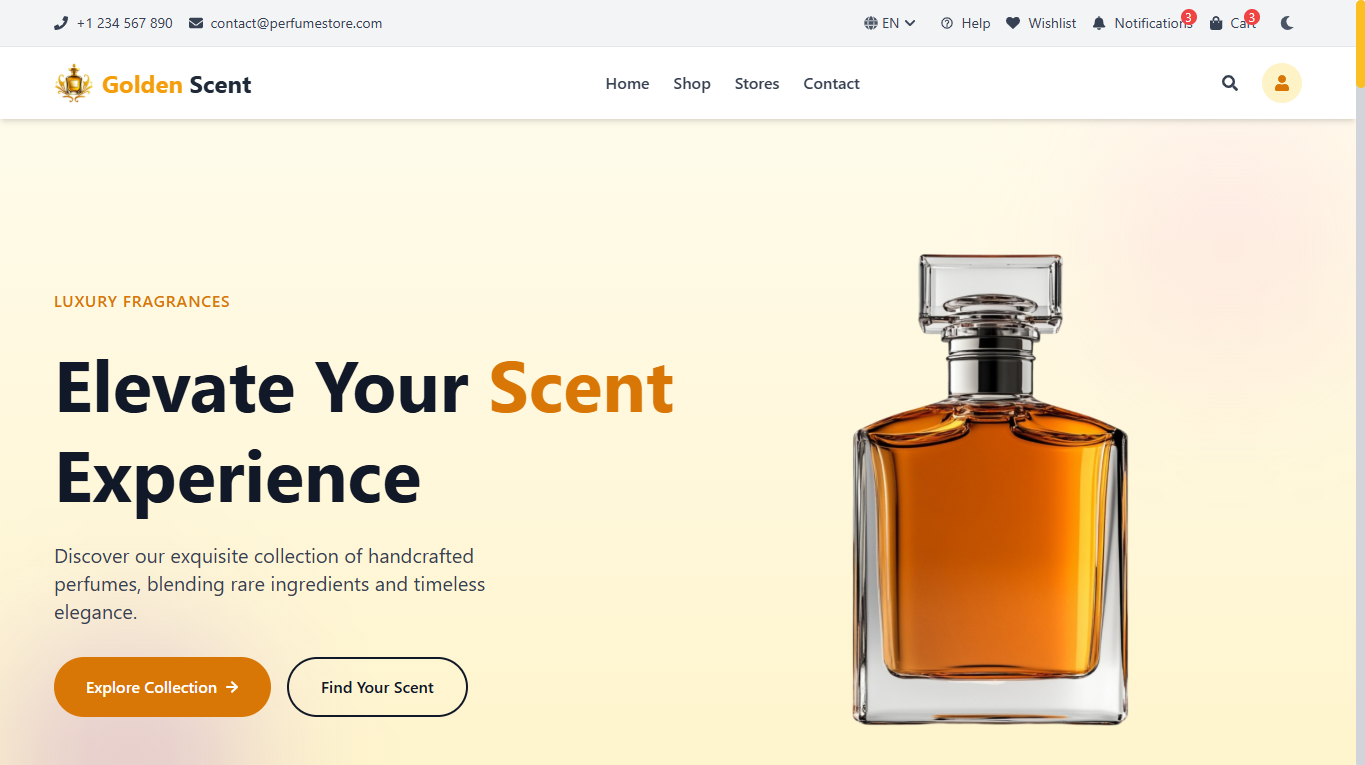
Task: Click the search magnifier icon
Action: (x=1230, y=84)
